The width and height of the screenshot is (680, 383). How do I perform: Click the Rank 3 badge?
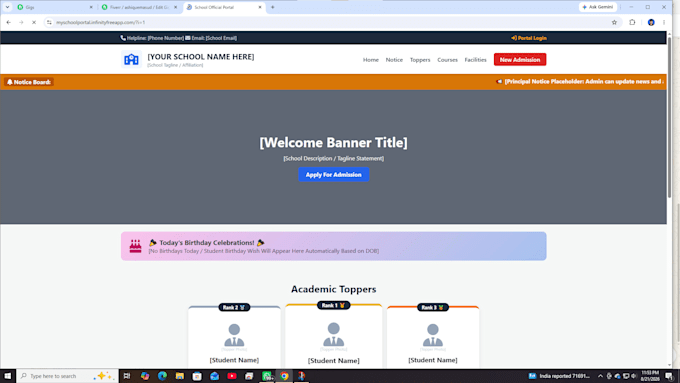[432, 307]
